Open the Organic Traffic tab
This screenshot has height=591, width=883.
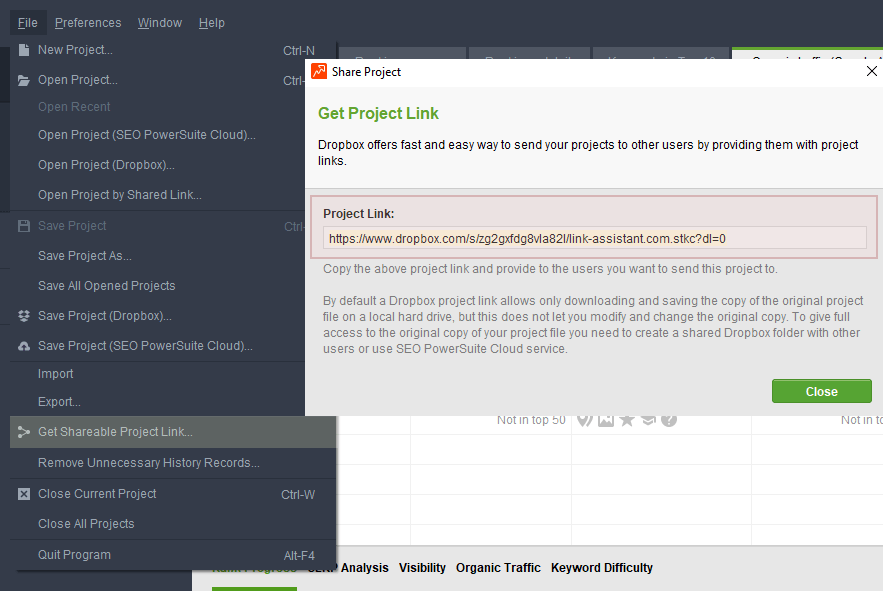click(498, 568)
